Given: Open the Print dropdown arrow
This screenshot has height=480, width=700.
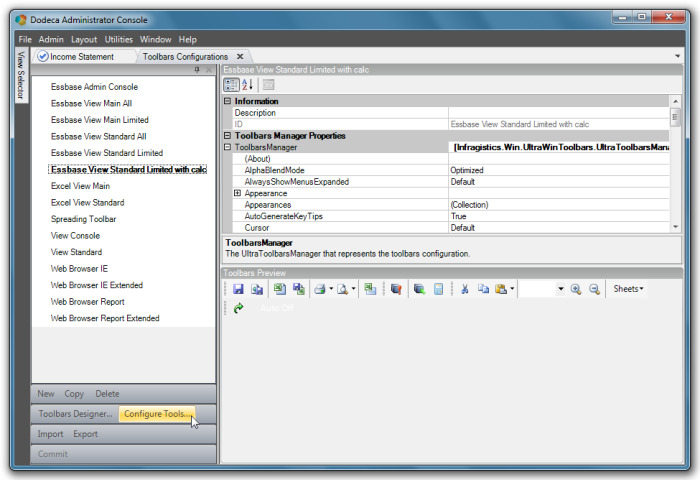Looking at the screenshot, I should click(331, 288).
